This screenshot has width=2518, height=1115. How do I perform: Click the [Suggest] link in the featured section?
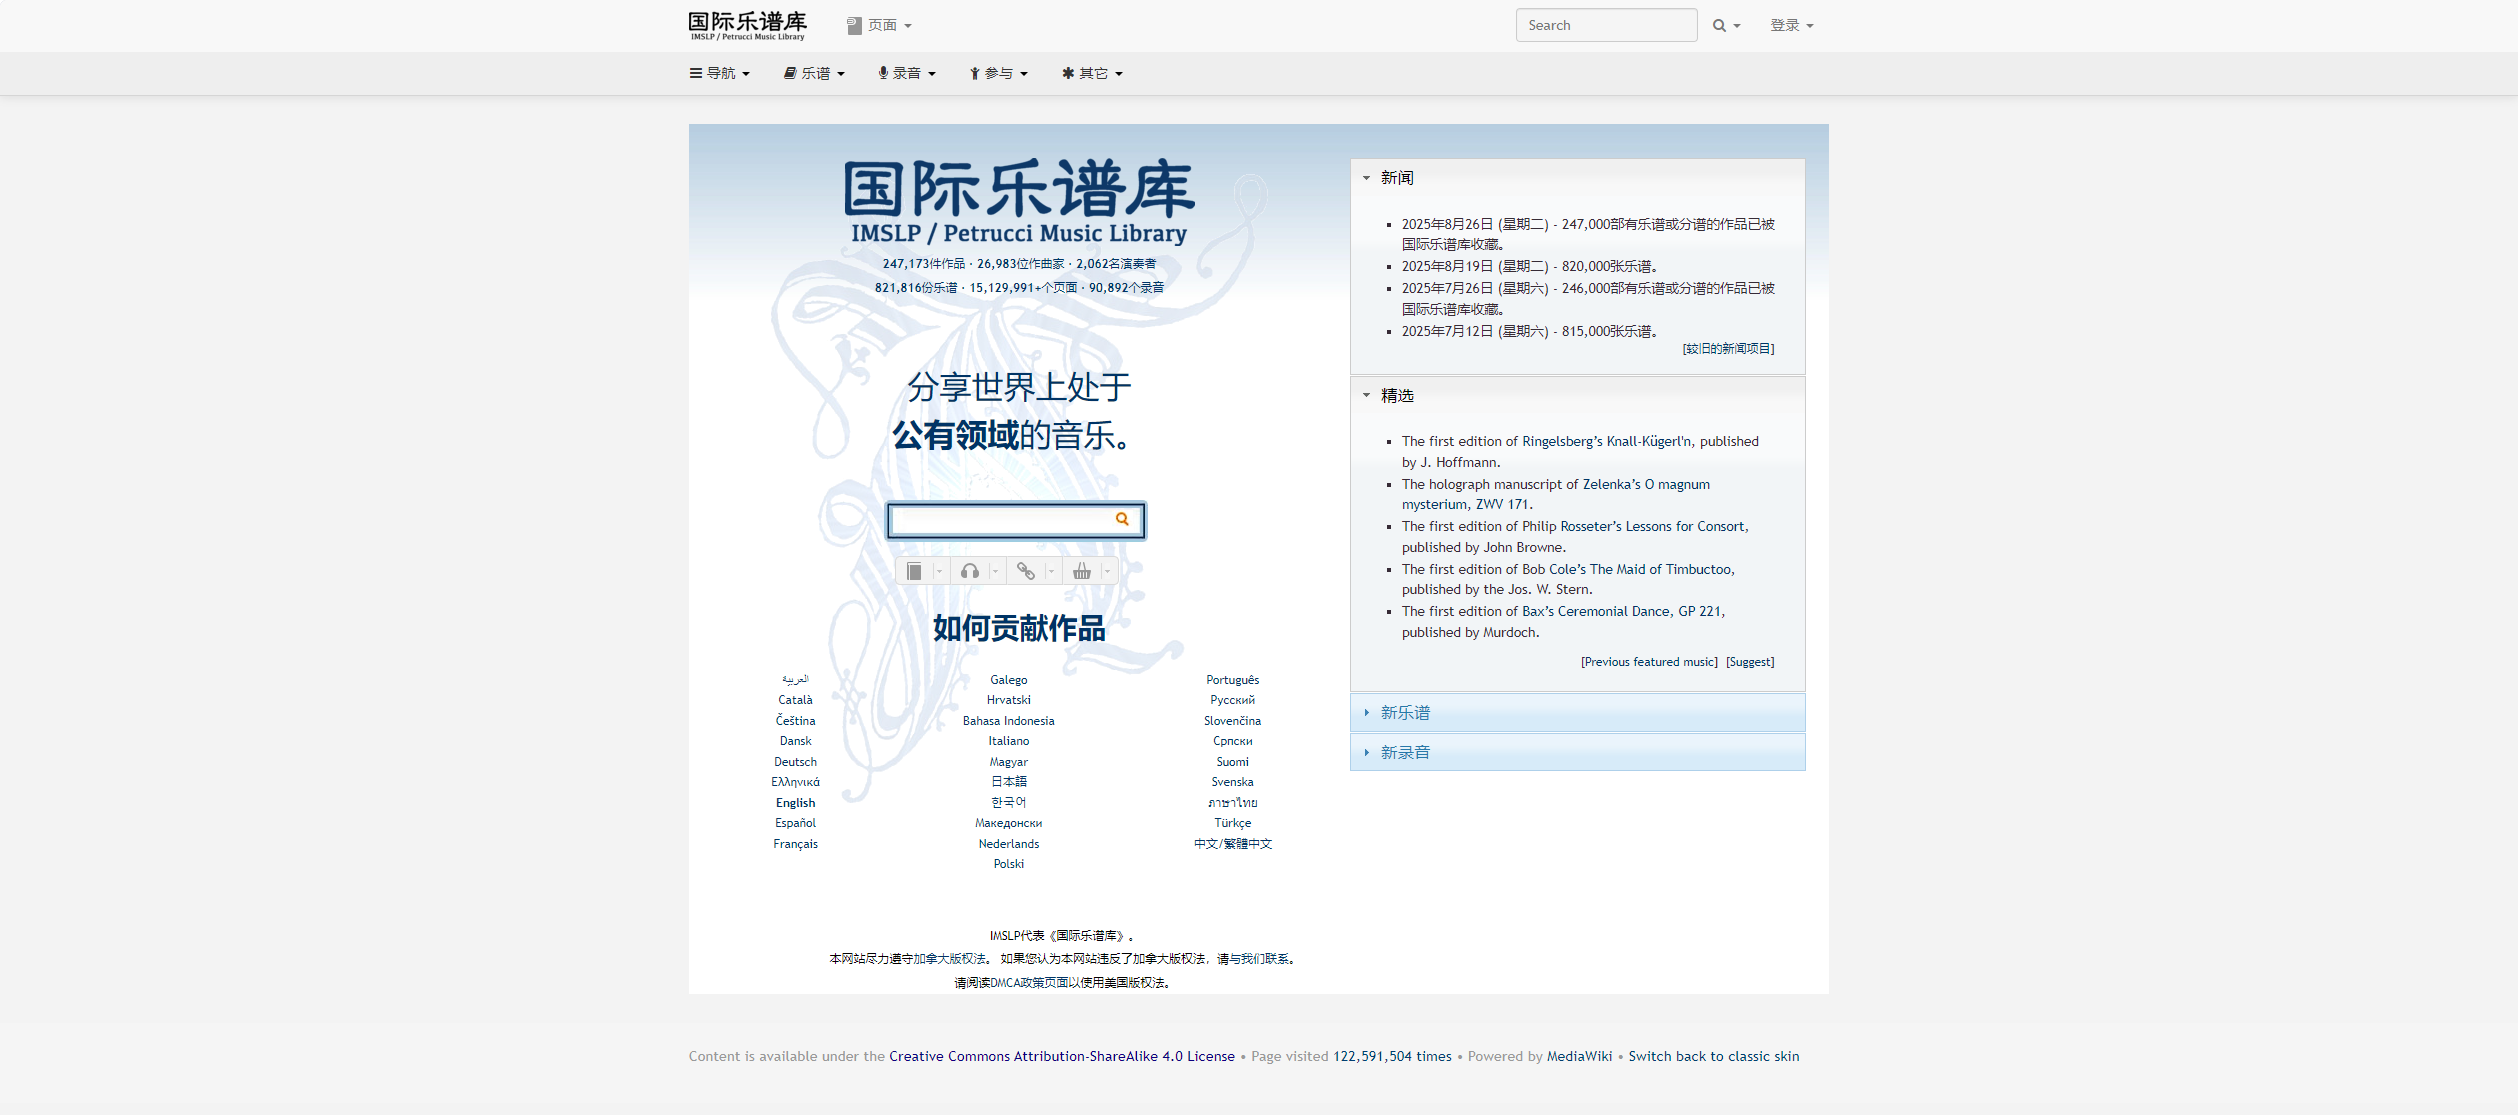pyautogui.click(x=1748, y=661)
